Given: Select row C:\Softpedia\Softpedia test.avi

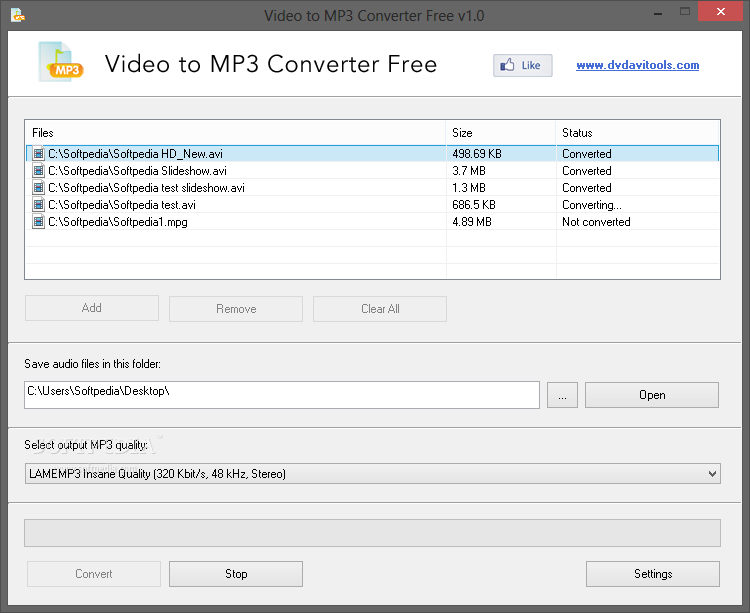Looking at the screenshot, I should (x=372, y=205).
